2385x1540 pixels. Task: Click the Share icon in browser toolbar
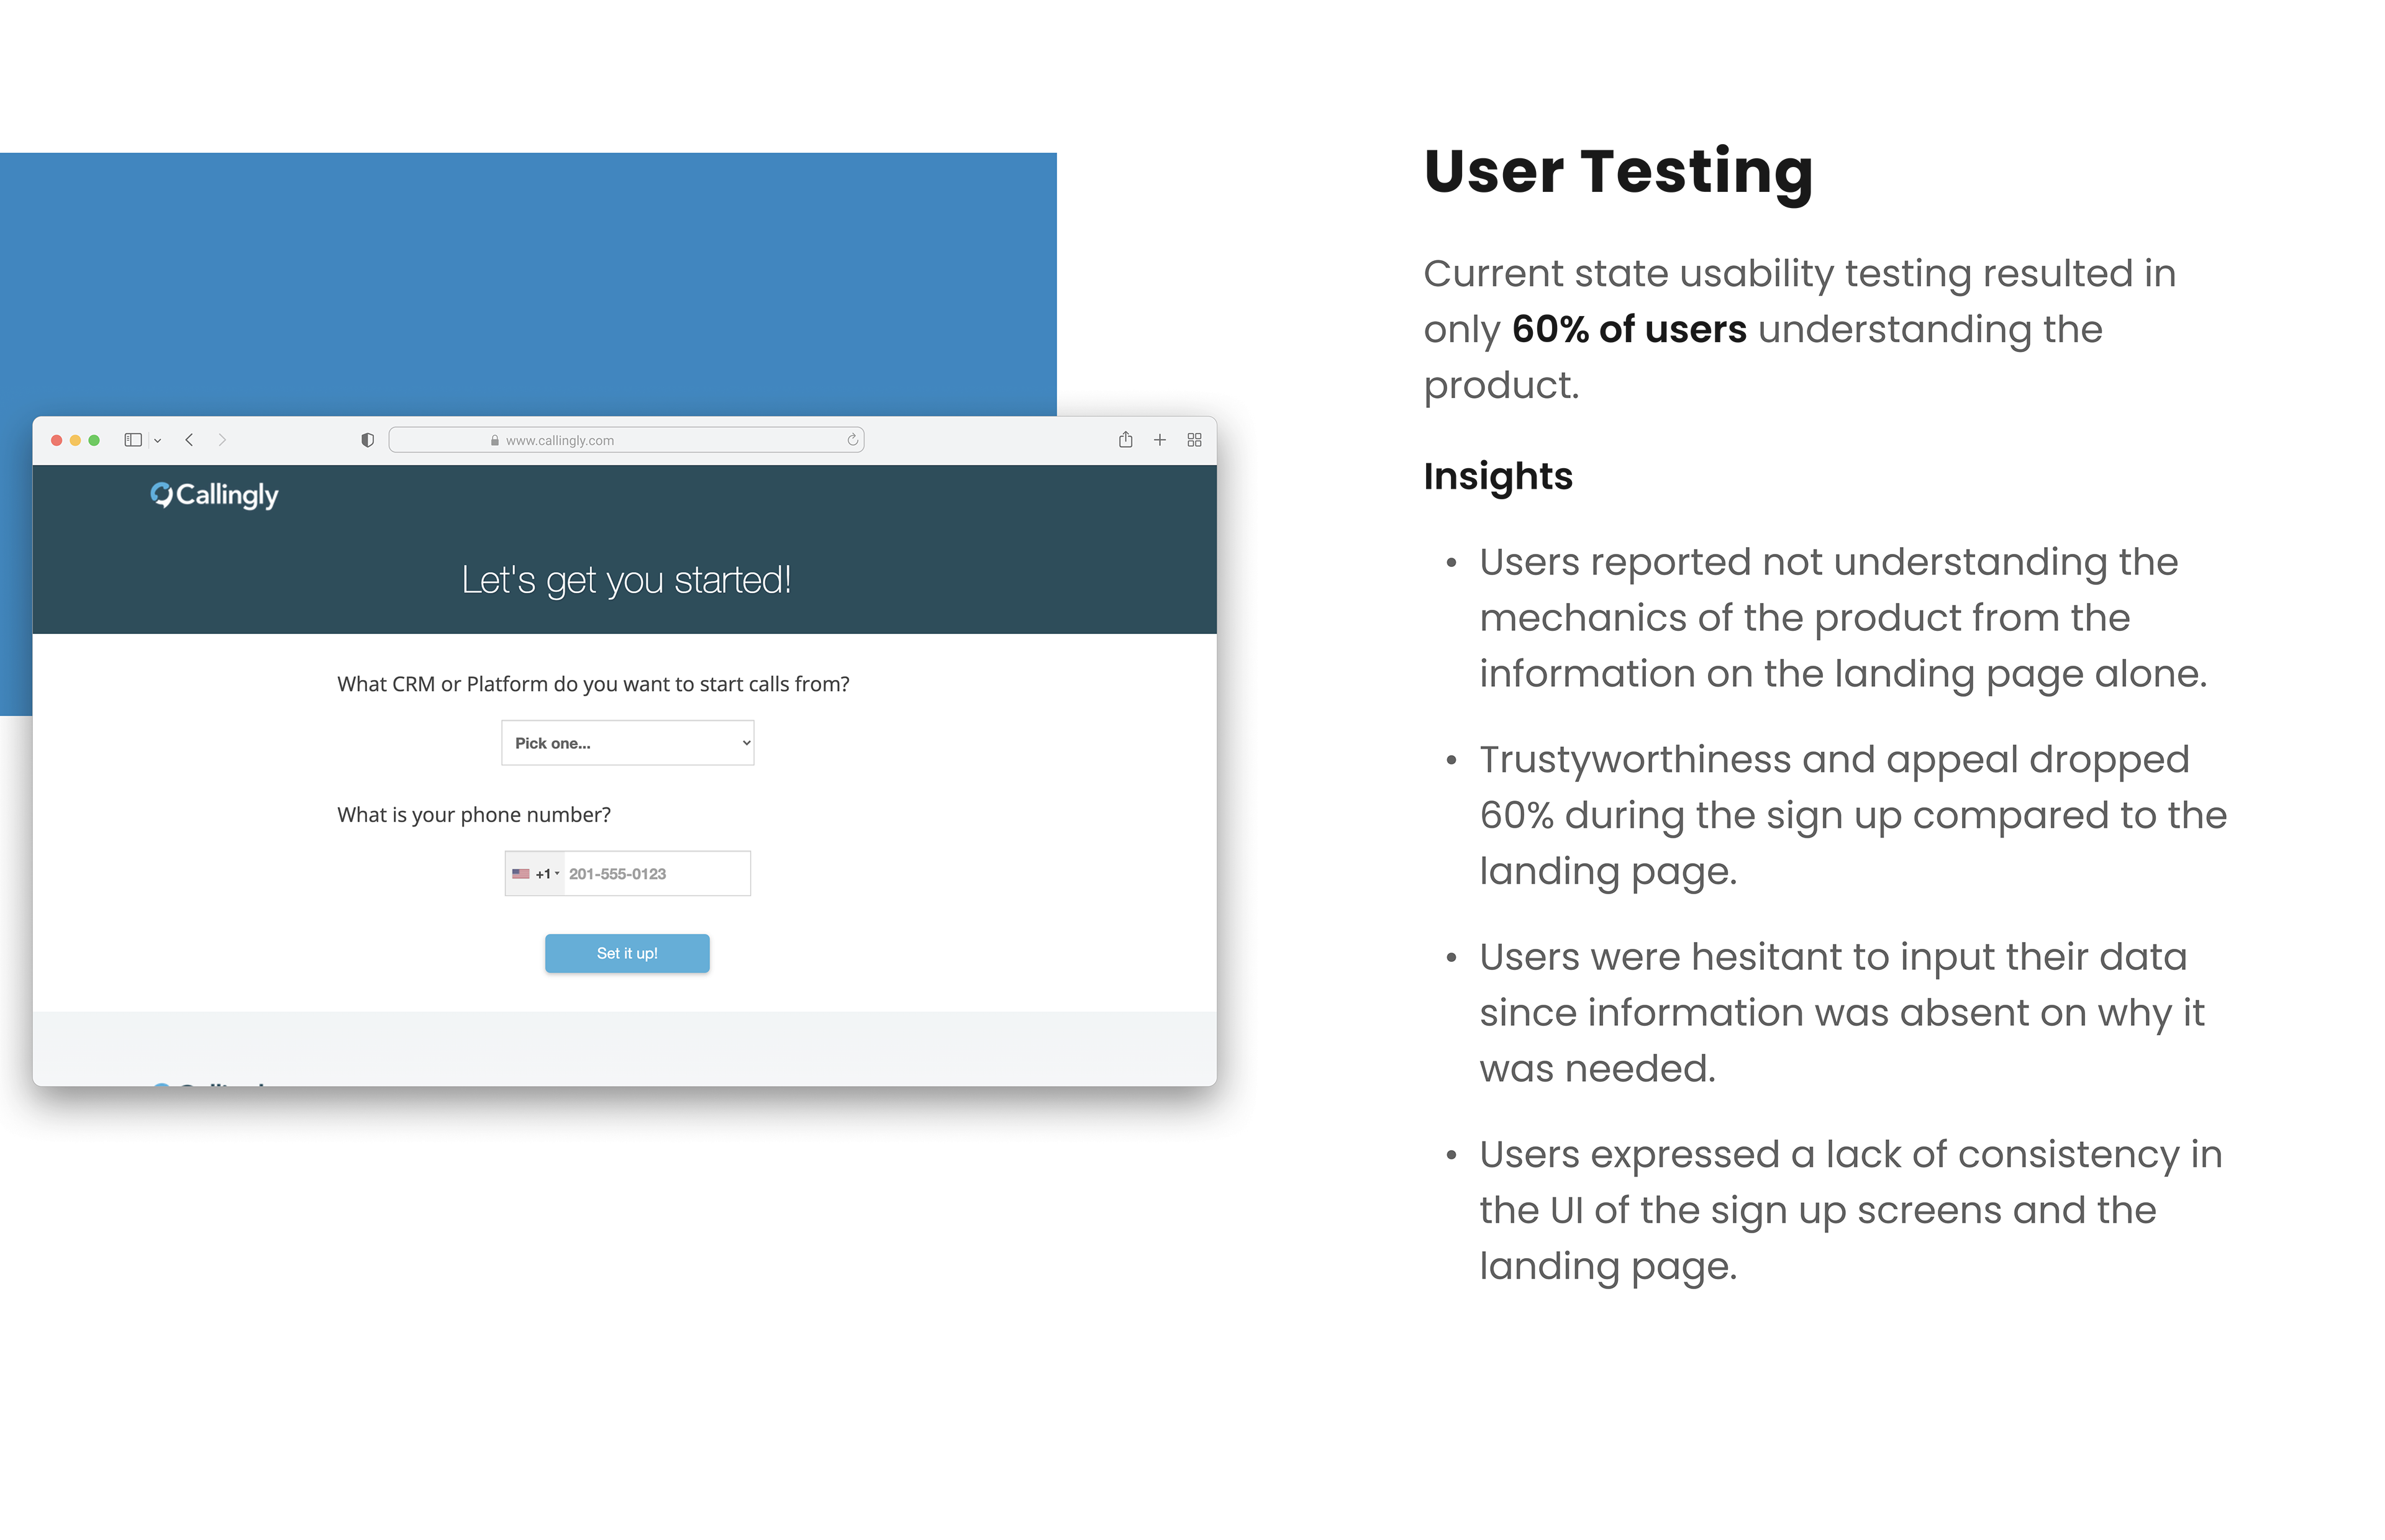(1125, 440)
